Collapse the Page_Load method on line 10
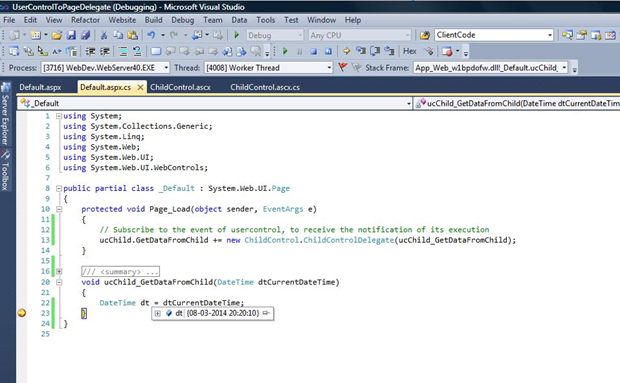The image size is (620, 383). [59, 209]
